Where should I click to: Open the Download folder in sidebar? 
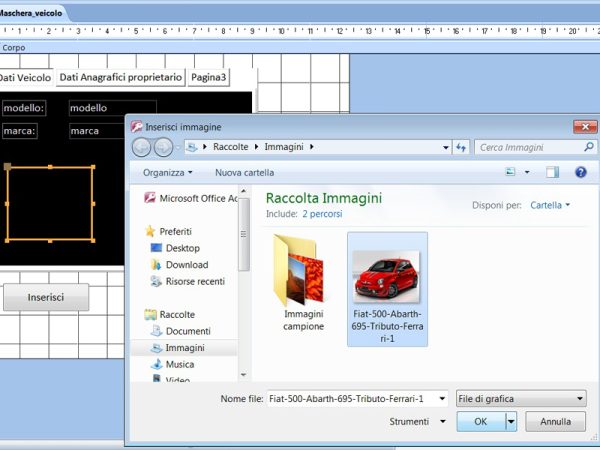click(x=186, y=265)
